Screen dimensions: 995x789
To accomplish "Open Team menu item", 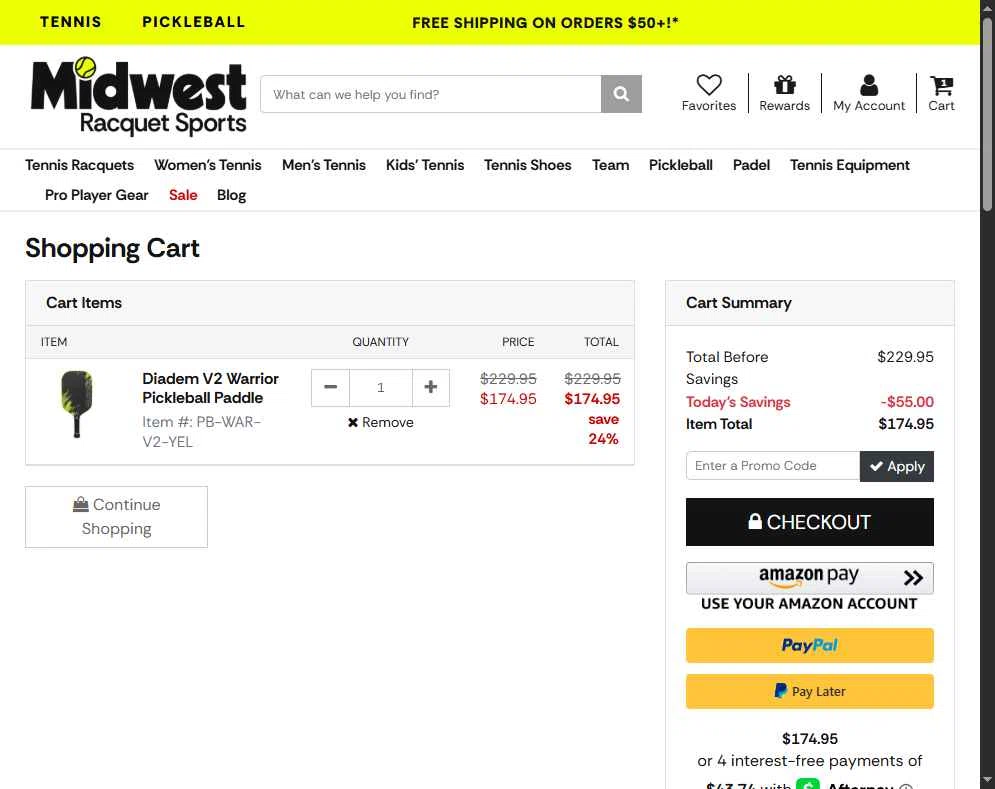I will [610, 165].
